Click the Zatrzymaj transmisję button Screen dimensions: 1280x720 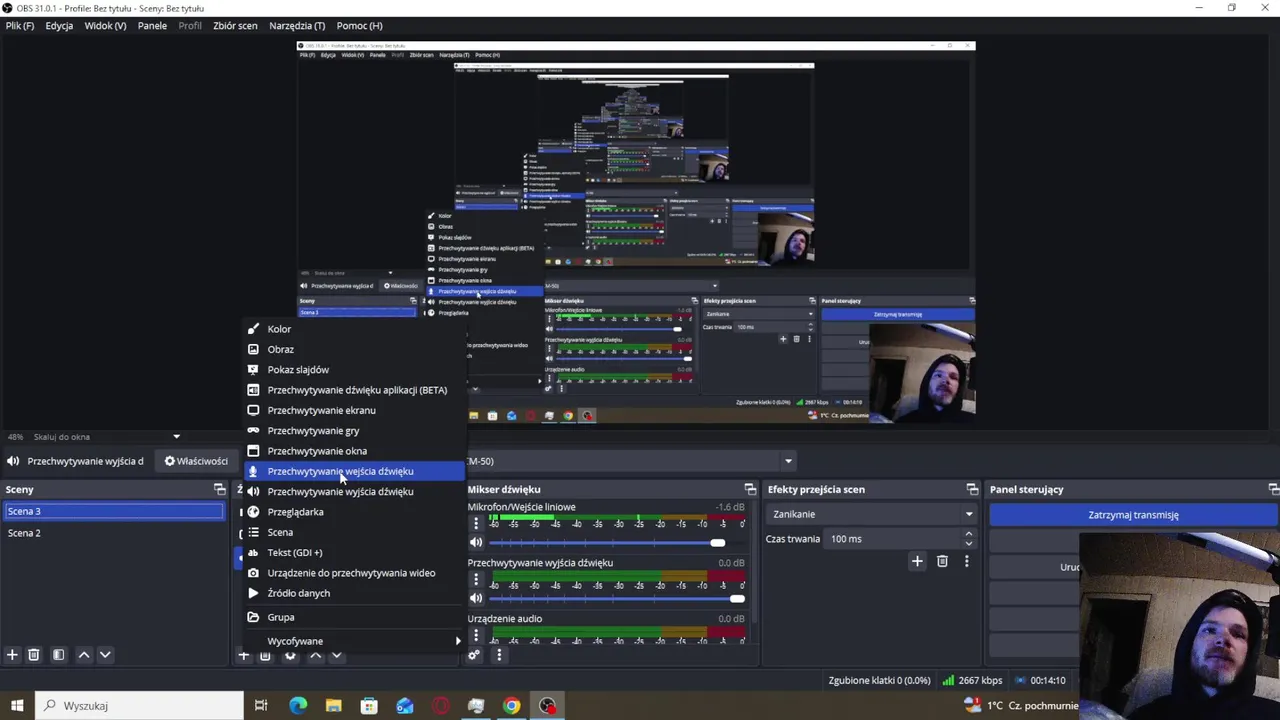1133,515
